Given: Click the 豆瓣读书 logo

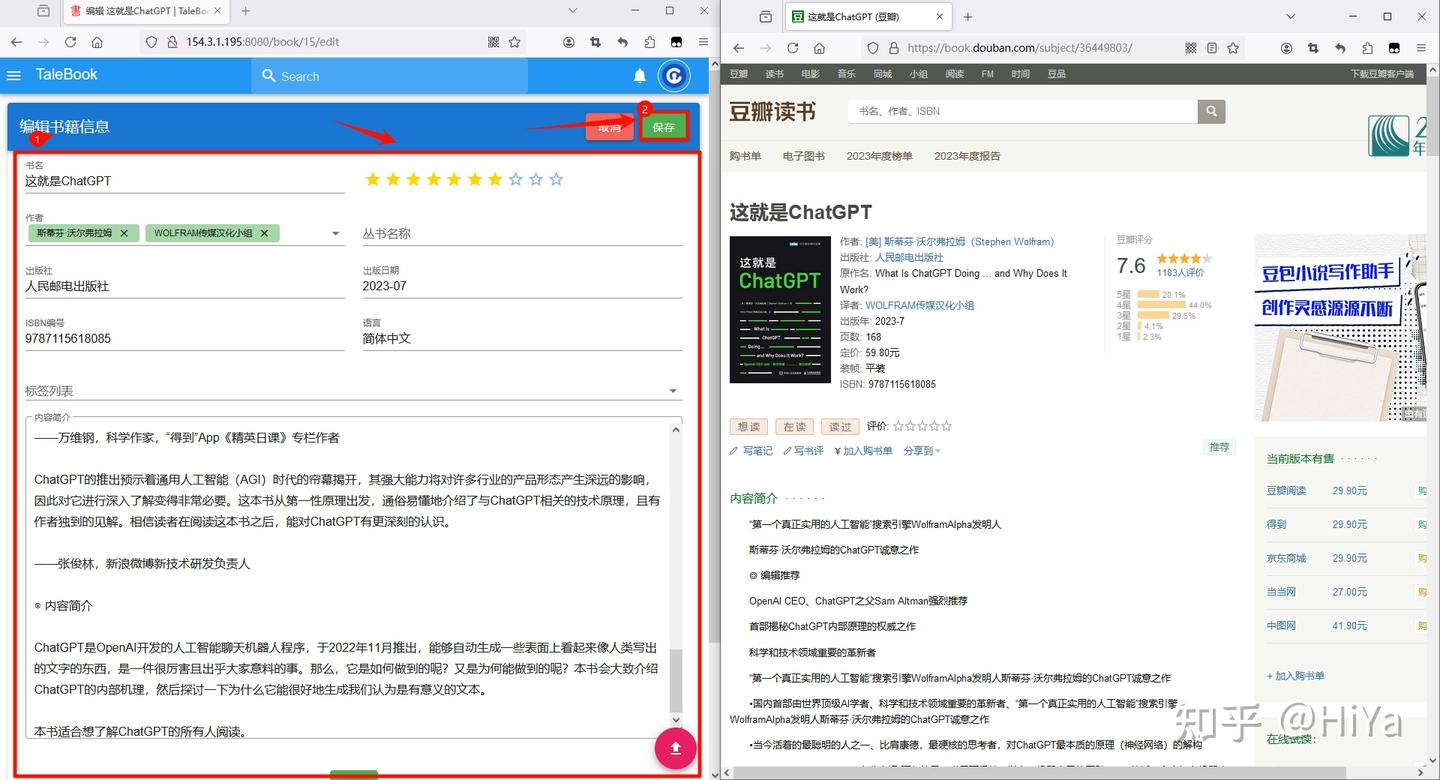Looking at the screenshot, I should 773,111.
